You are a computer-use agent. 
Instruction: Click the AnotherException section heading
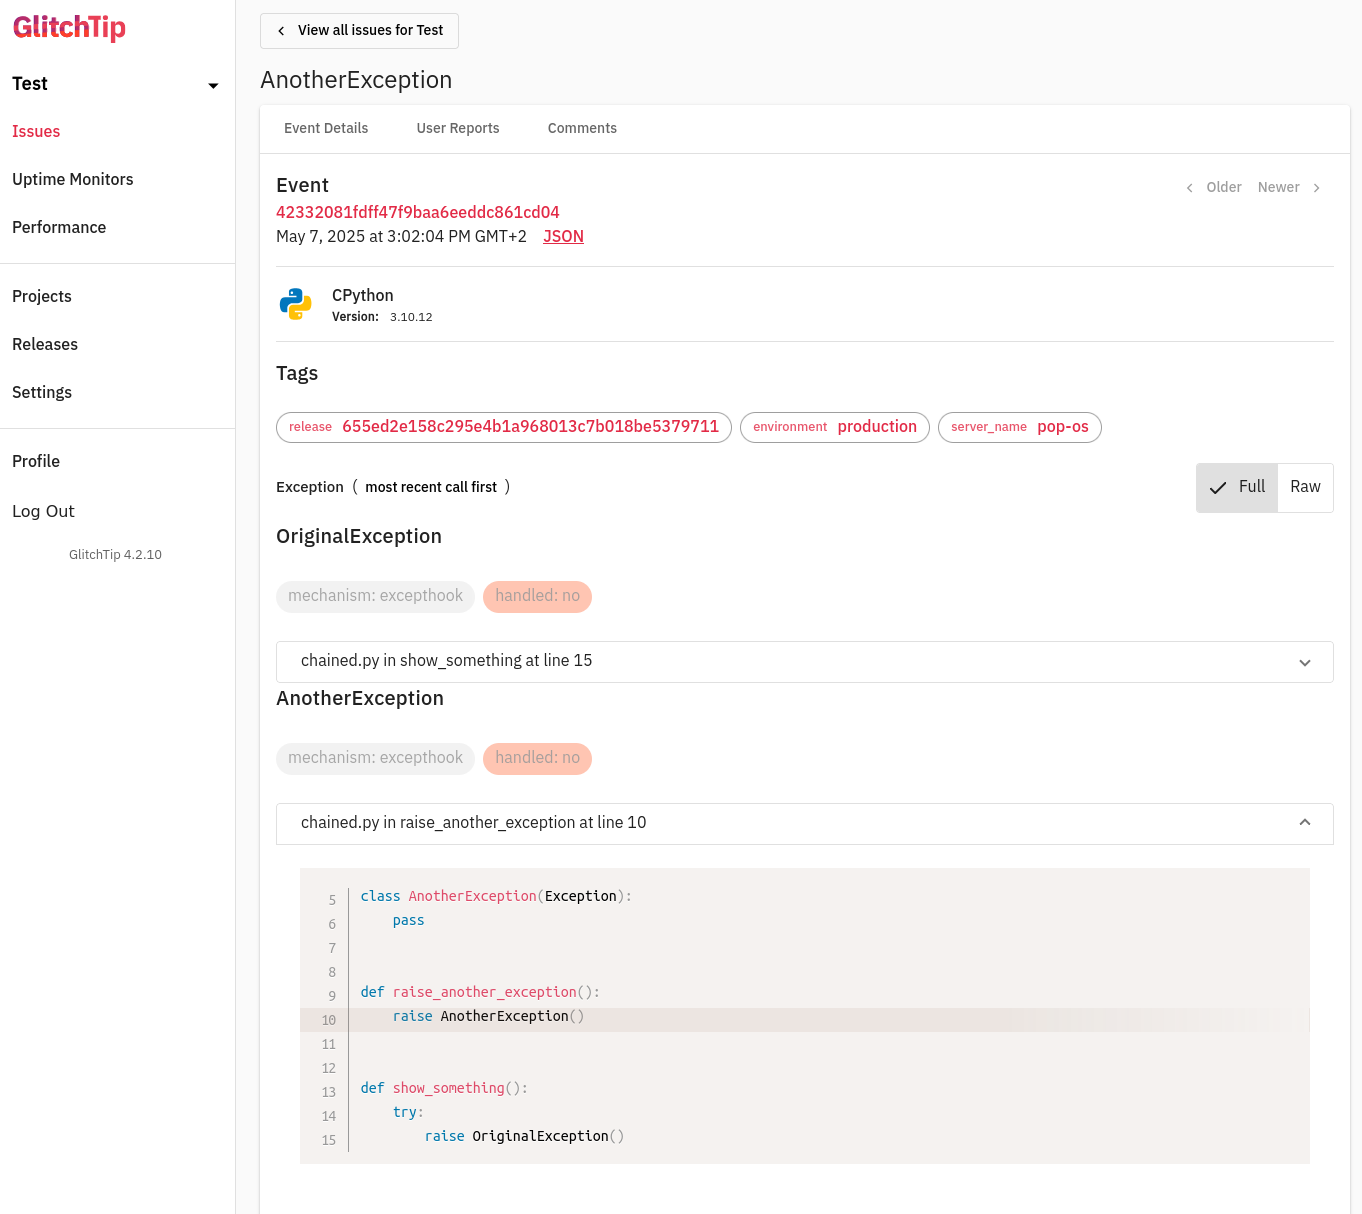coord(360,698)
